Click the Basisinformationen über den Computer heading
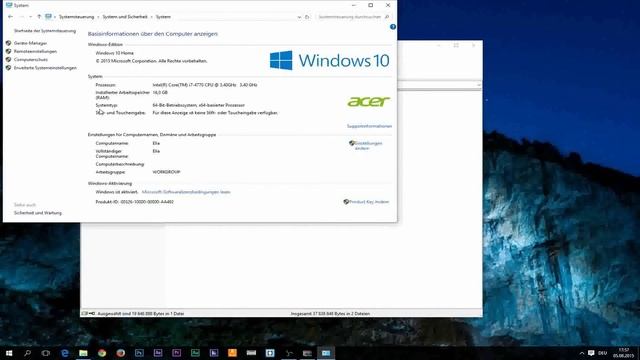This screenshot has height=360, width=640. point(153,34)
